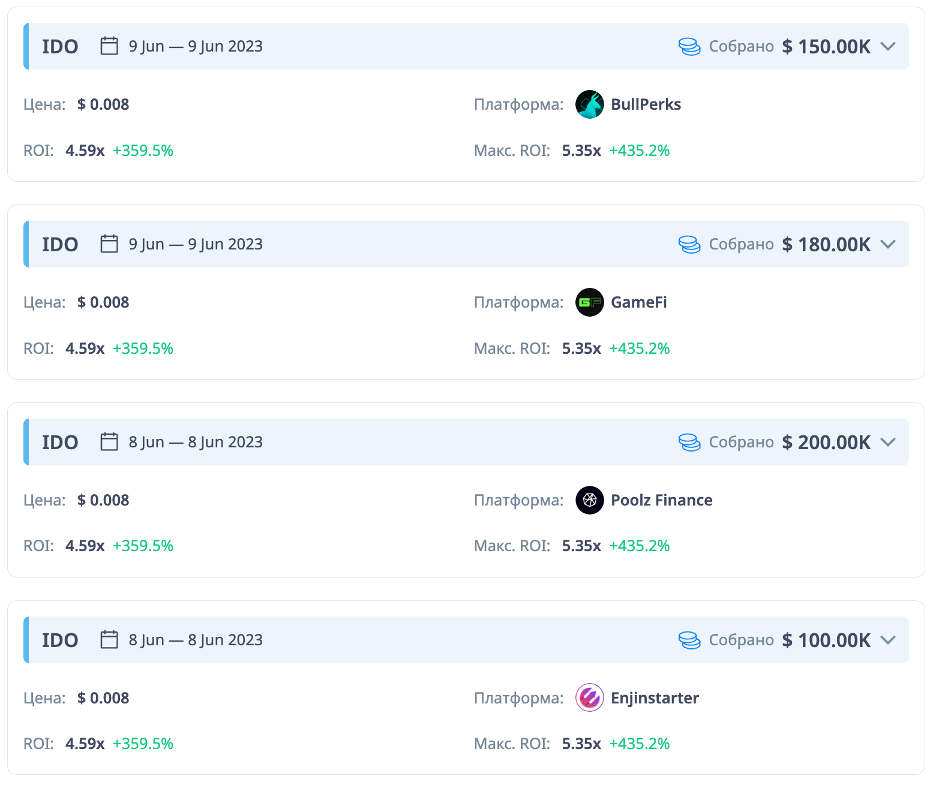Image resolution: width=936 pixels, height=788 pixels.
Task: Click coins icon beside $ 200.00K raised
Action: (x=689, y=442)
